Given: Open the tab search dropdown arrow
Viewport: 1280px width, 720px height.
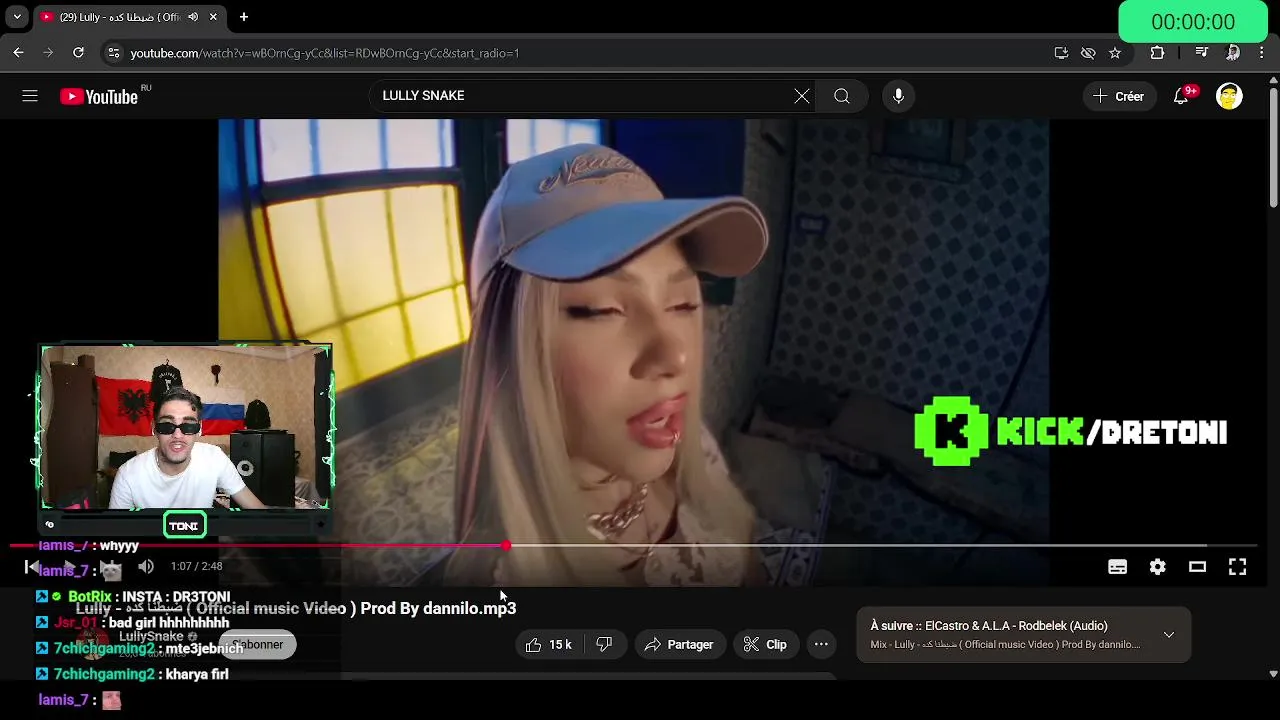Looking at the screenshot, I should [x=17, y=17].
